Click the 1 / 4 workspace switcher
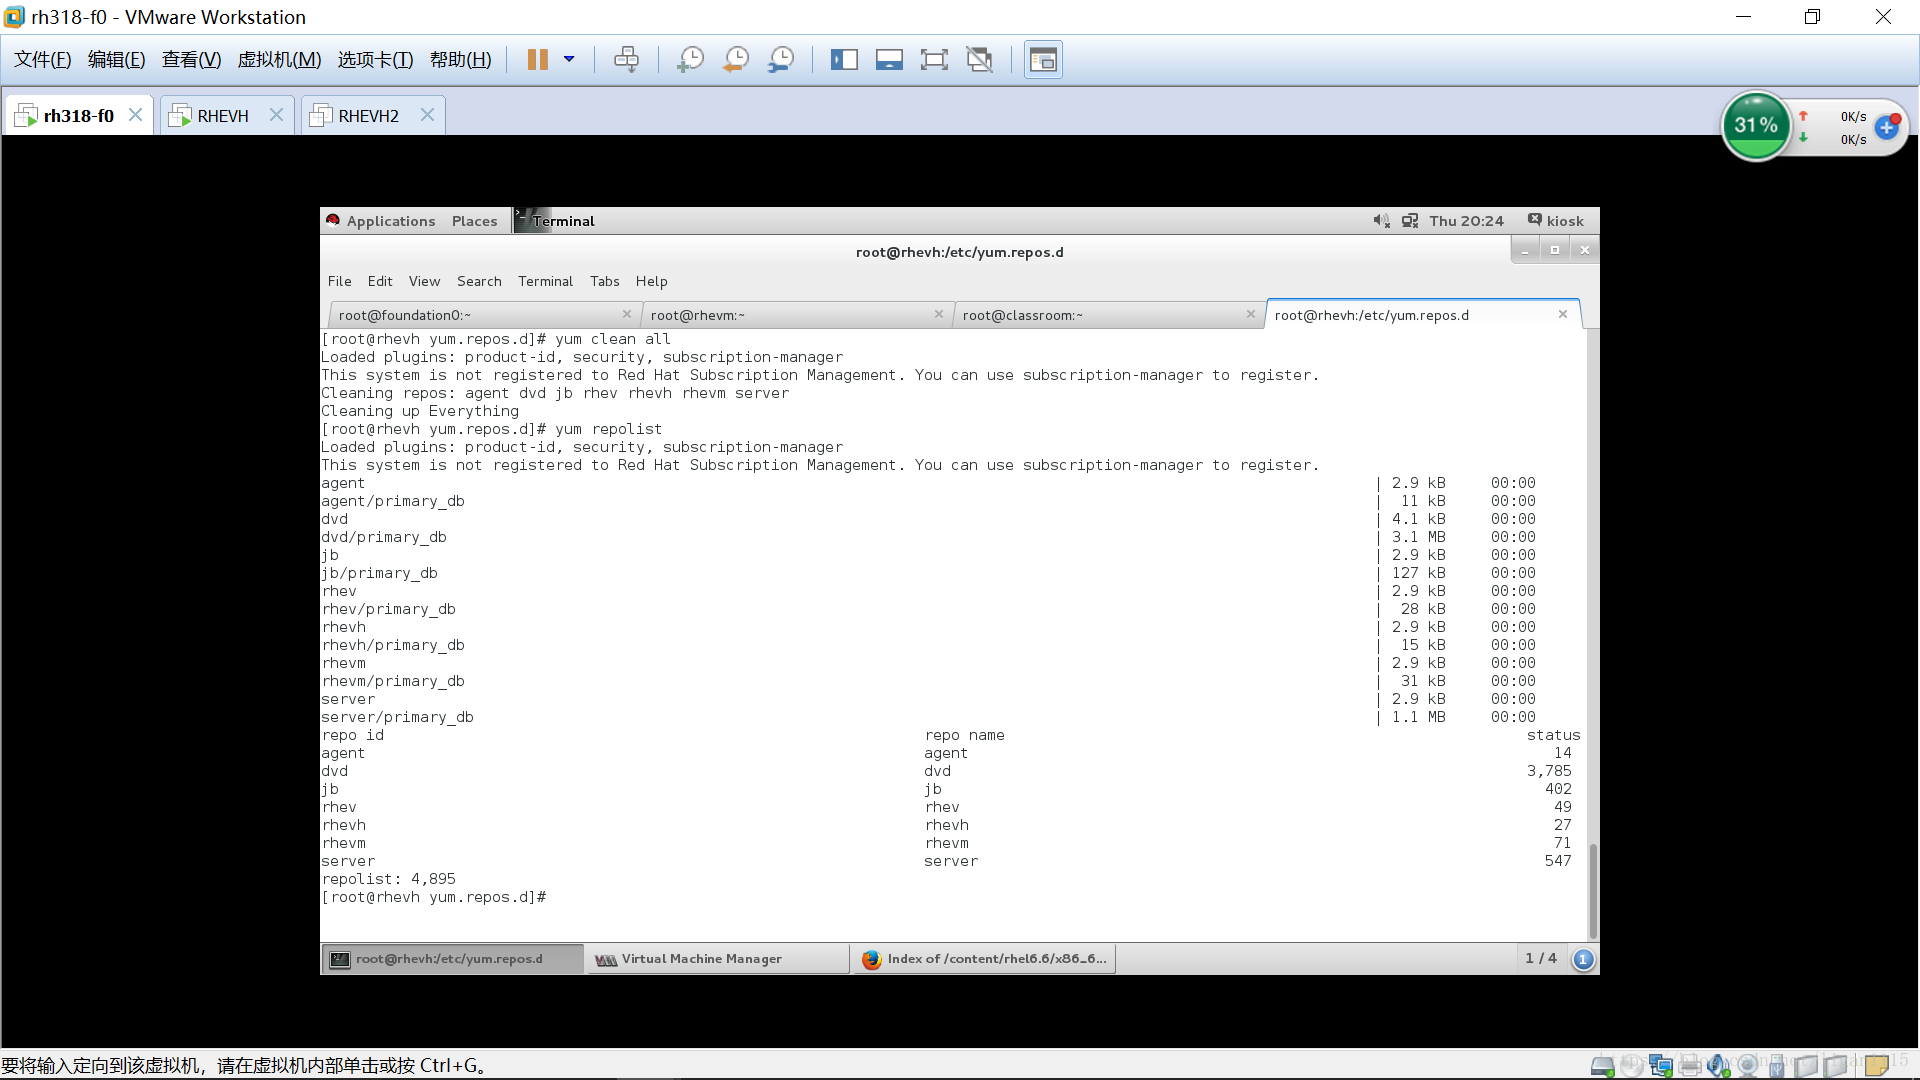Image resolution: width=1920 pixels, height=1080 pixels. tap(1540, 958)
